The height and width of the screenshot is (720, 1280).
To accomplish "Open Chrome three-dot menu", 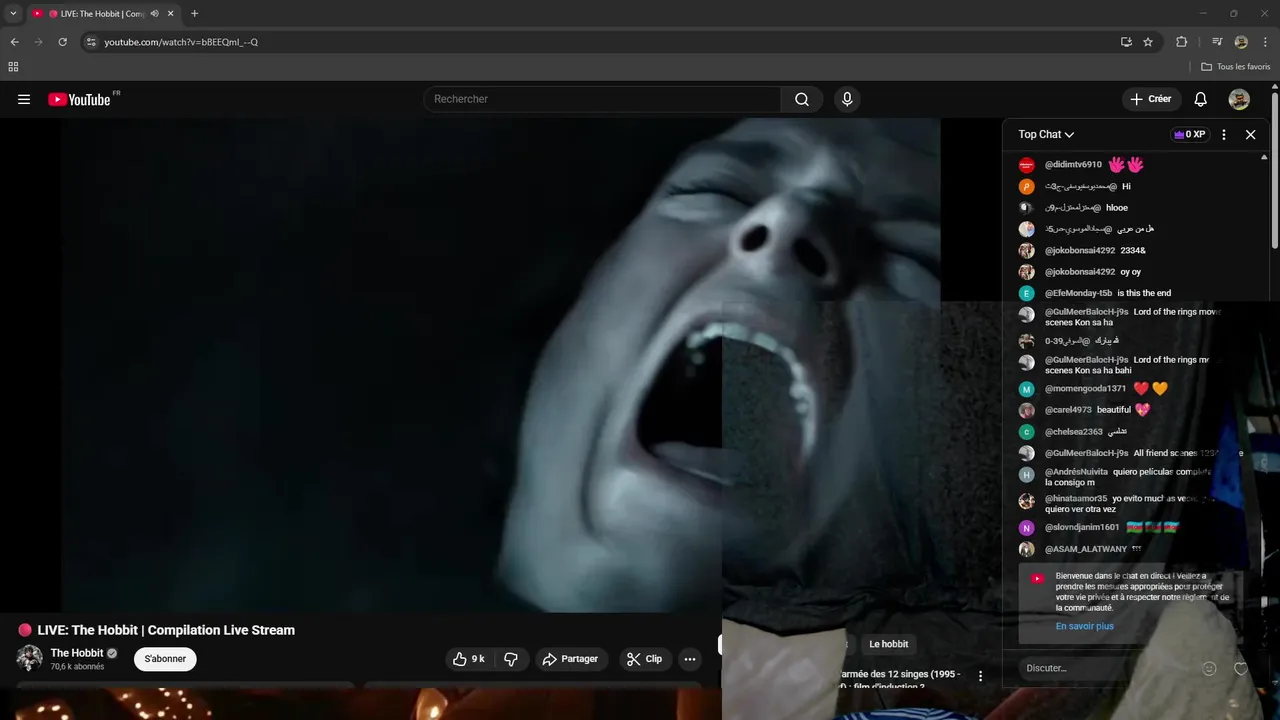I will pyautogui.click(x=1265, y=42).
